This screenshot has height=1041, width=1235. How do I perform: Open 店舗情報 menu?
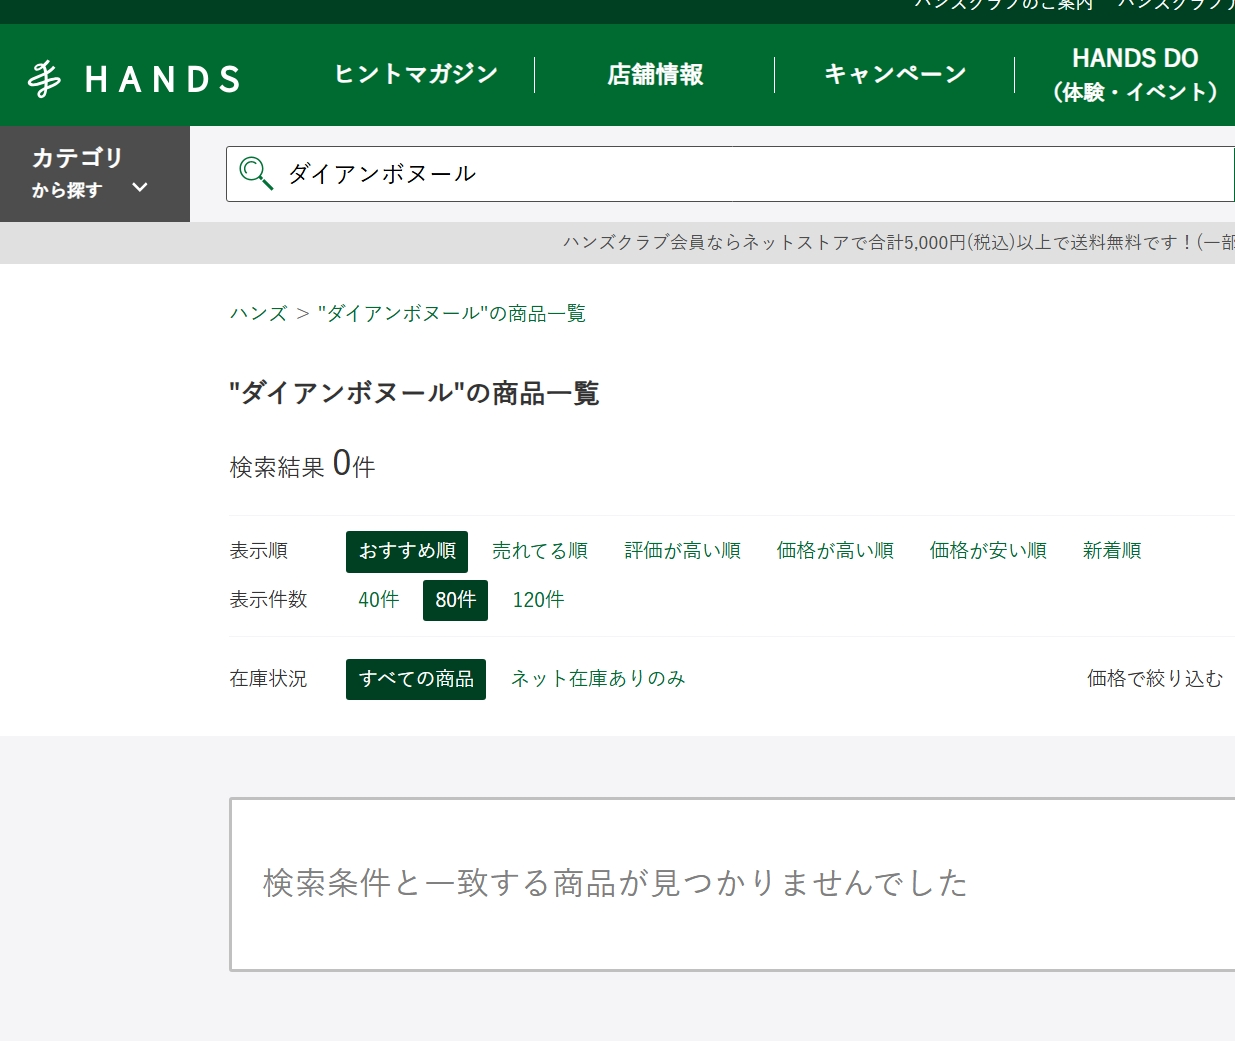coord(655,74)
